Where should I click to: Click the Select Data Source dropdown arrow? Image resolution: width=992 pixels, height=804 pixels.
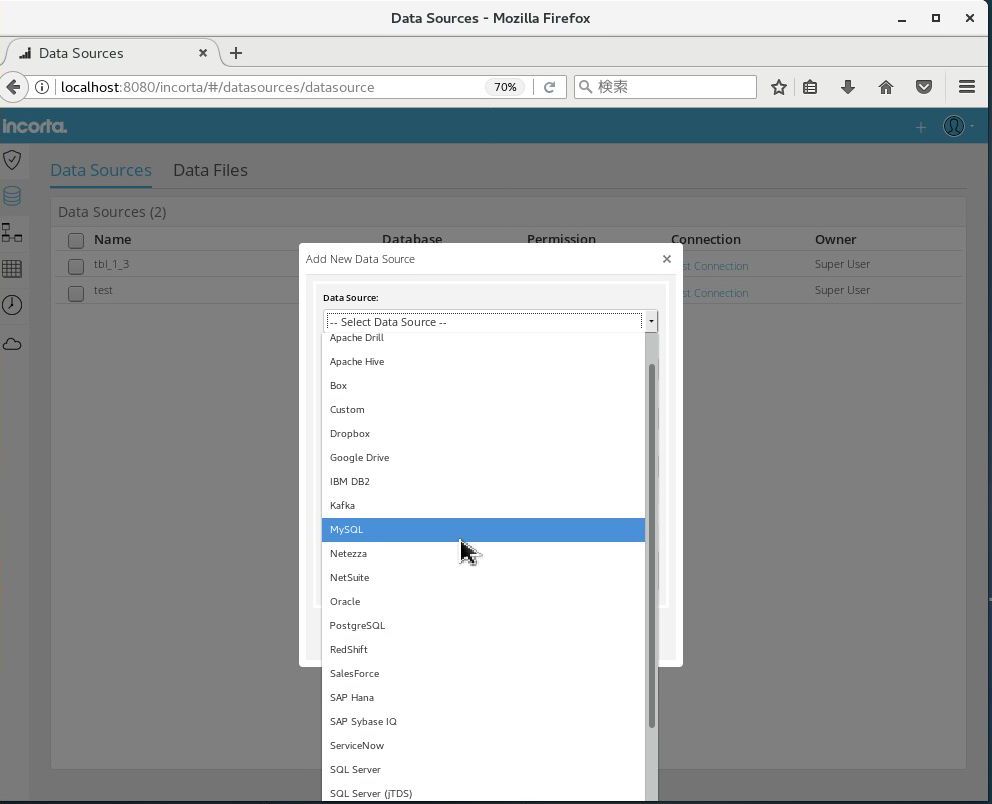click(x=651, y=321)
